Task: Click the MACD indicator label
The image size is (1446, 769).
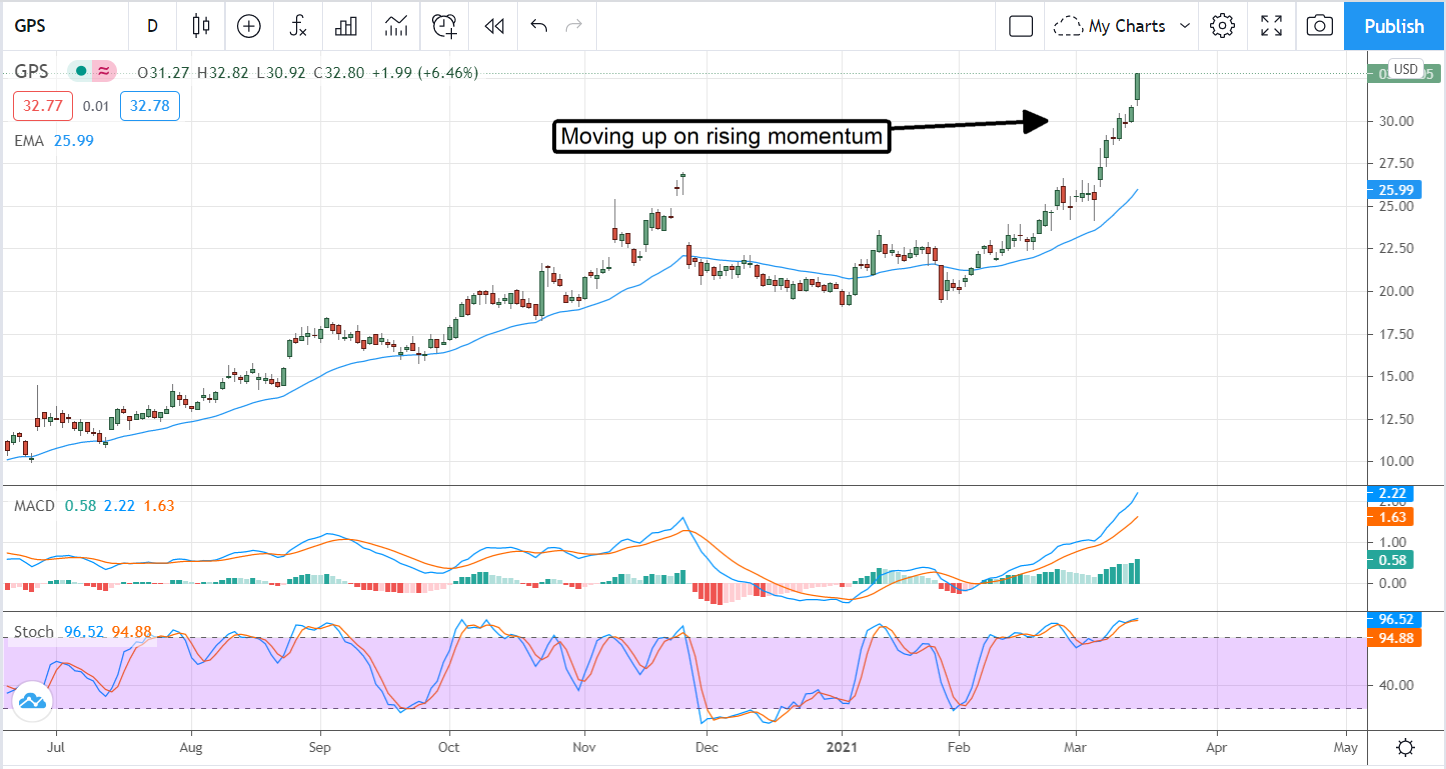Action: click(34, 506)
